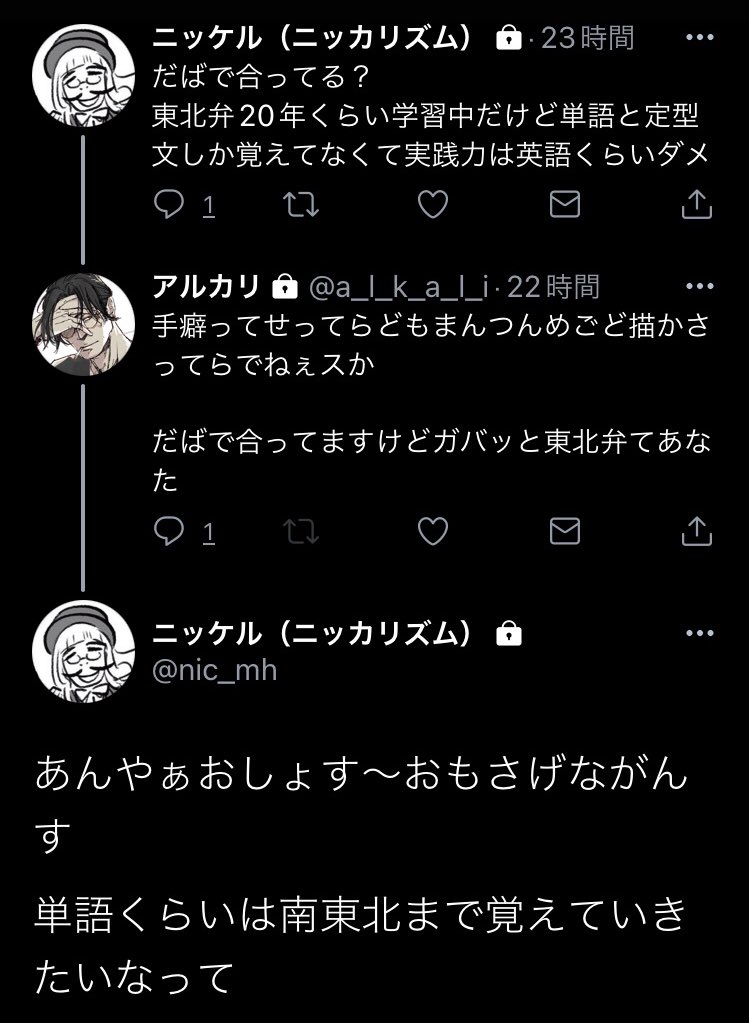This screenshot has height=1023, width=749.
Task: Open アルカリ's profile picture
Action: click(x=83, y=322)
